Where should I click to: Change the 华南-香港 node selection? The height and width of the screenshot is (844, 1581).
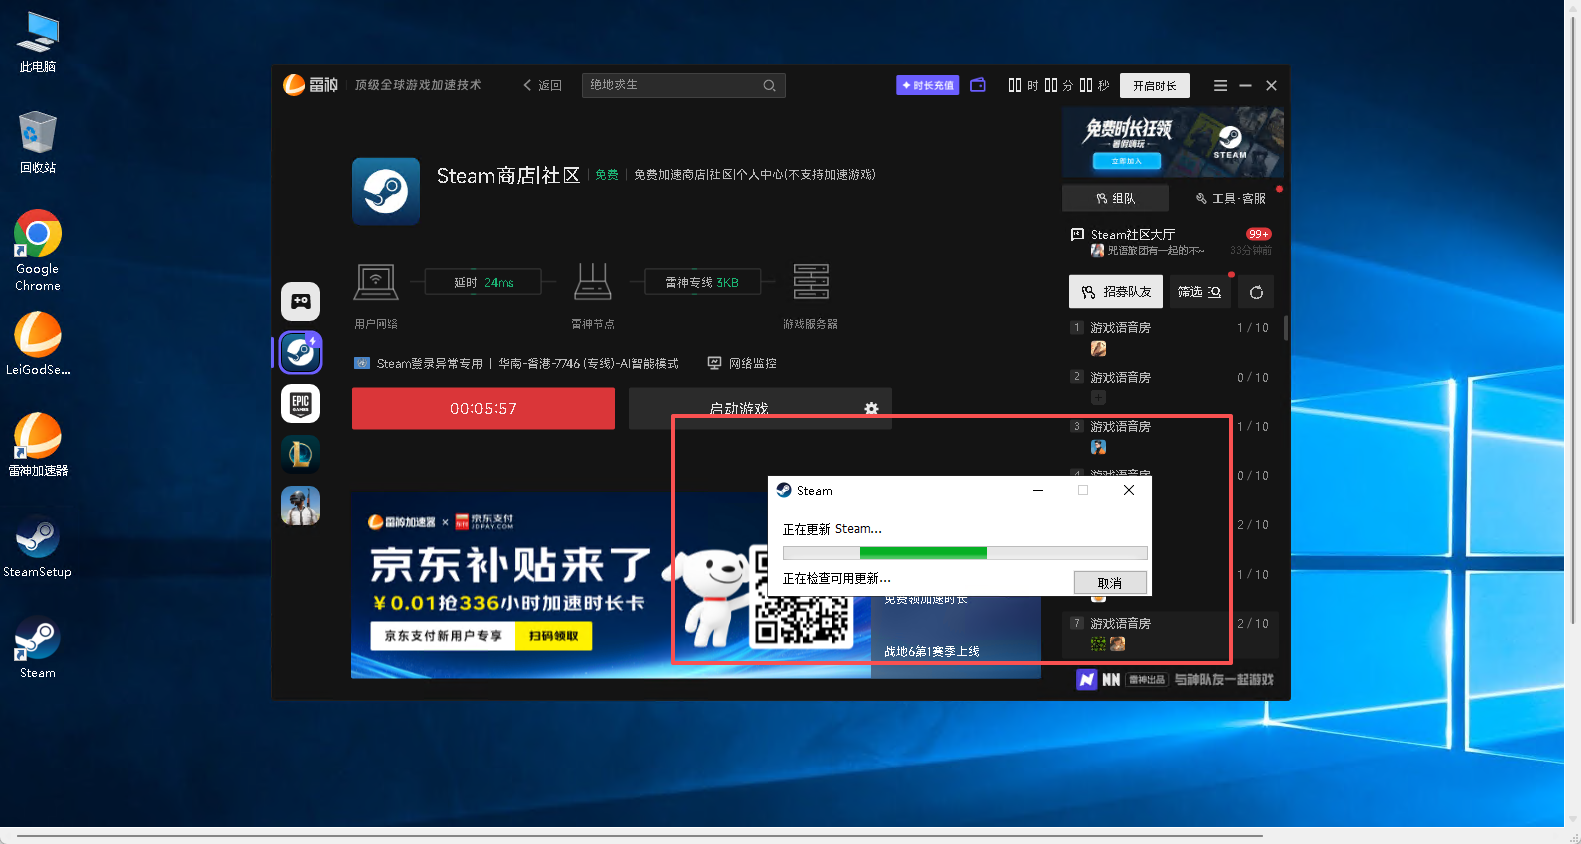[x=588, y=364]
